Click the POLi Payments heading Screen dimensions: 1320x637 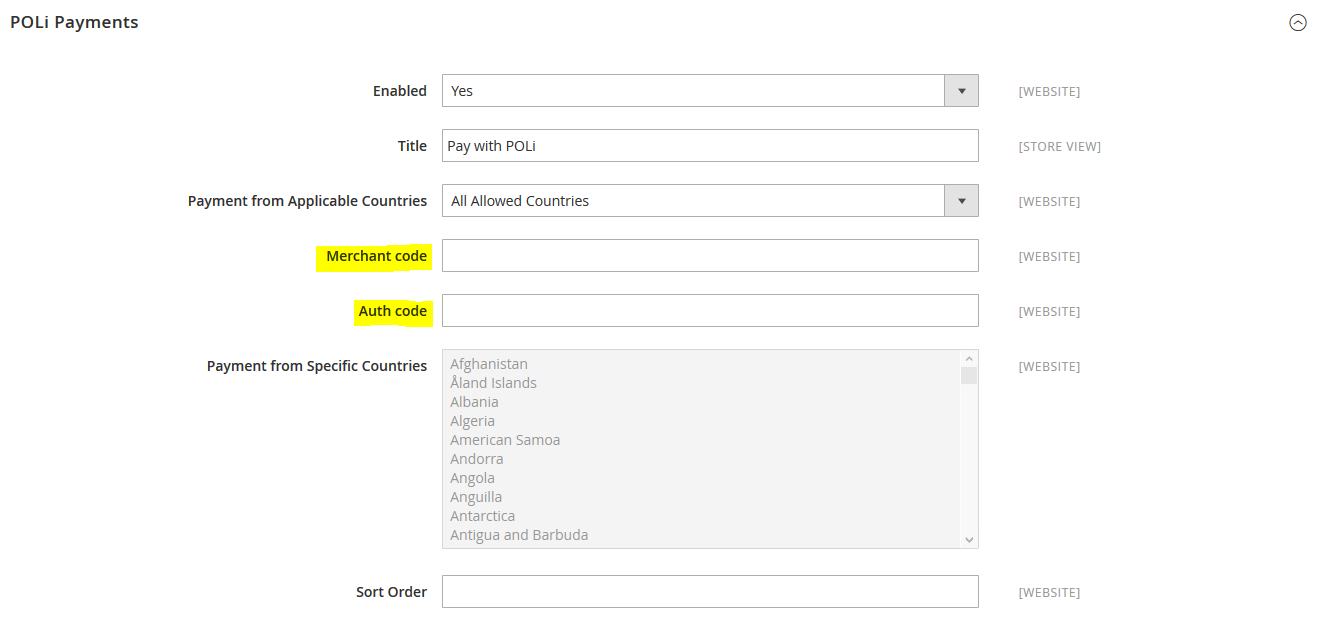[74, 22]
